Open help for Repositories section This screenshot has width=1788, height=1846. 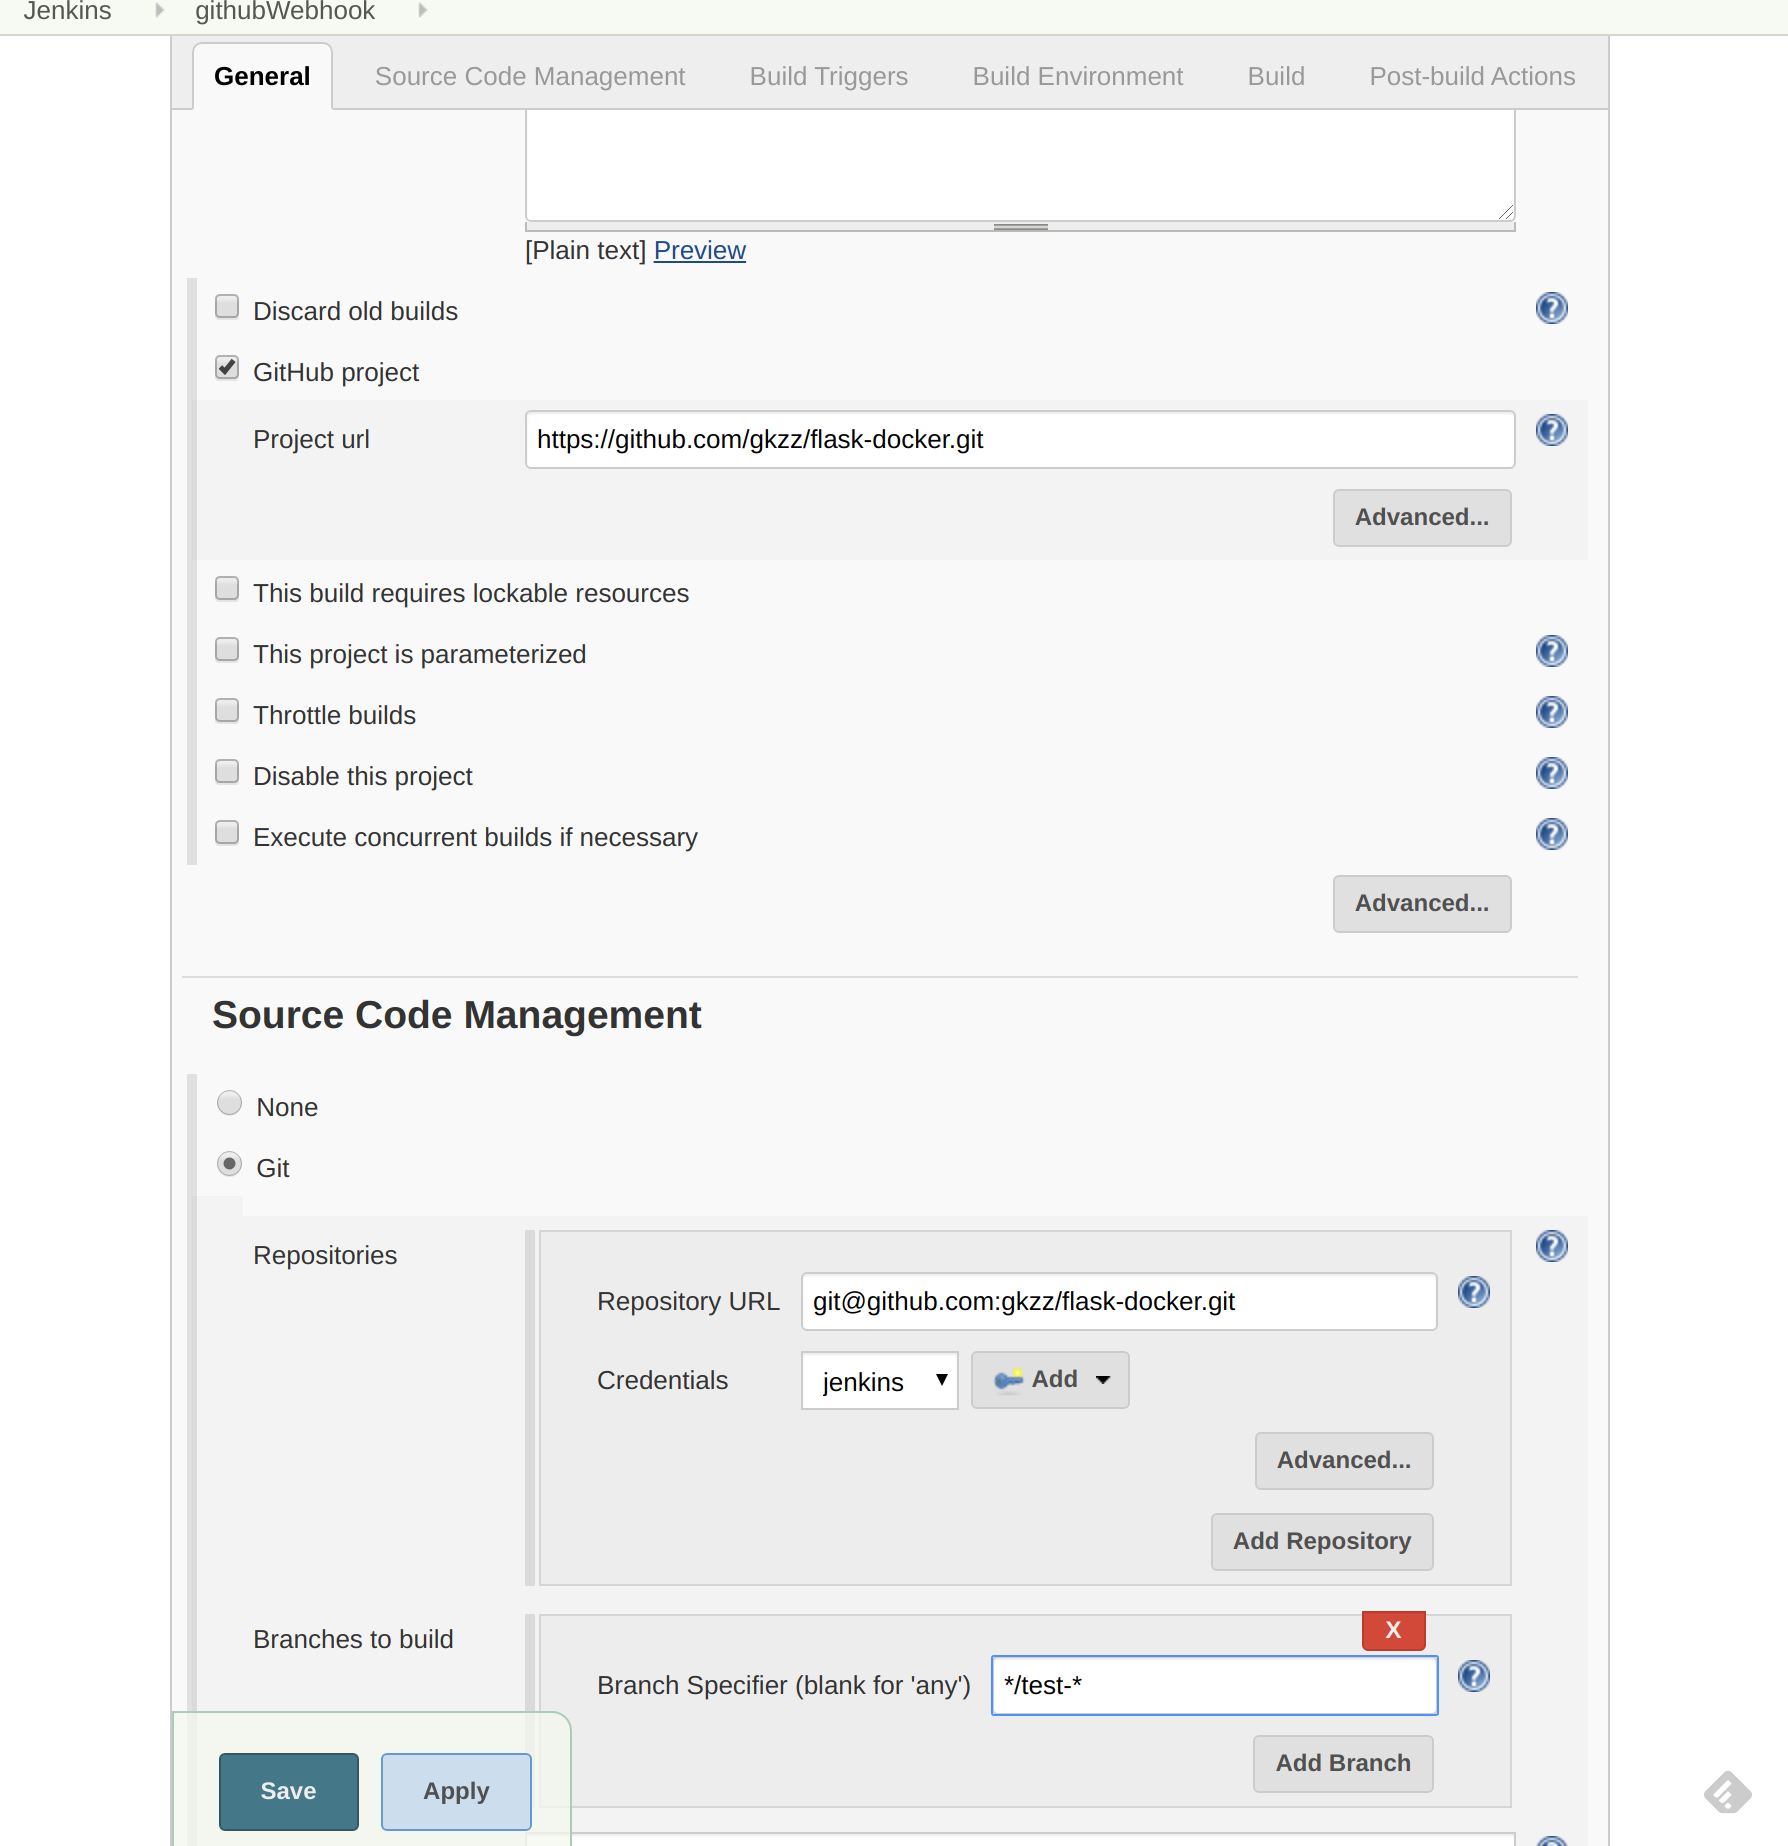pyautogui.click(x=1551, y=1246)
